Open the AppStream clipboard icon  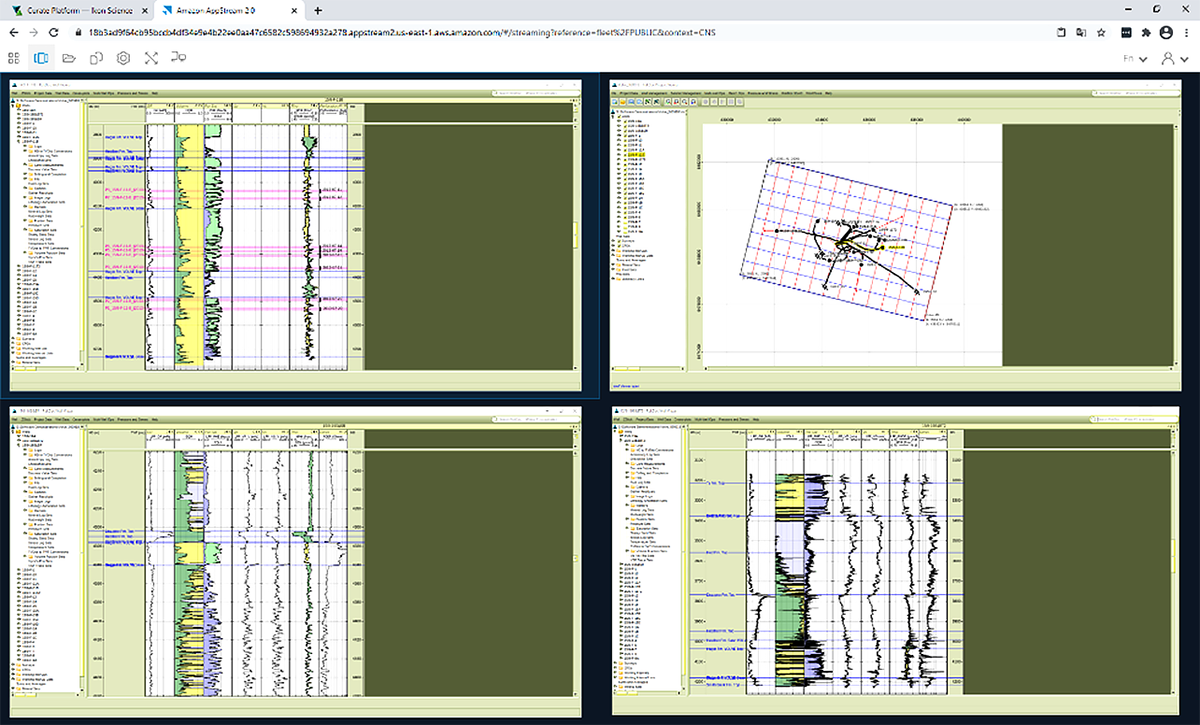[97, 58]
